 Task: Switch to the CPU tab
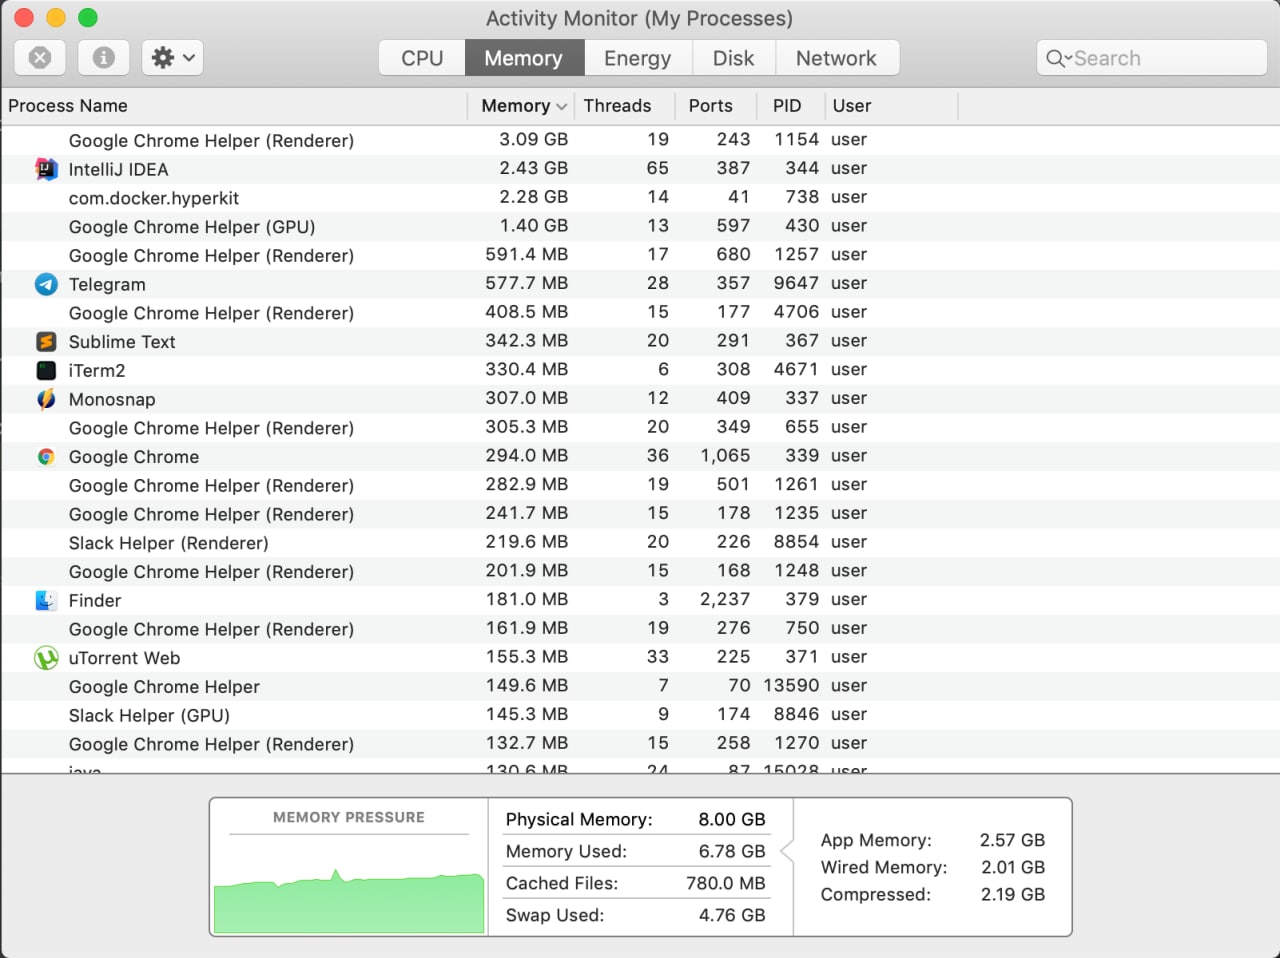coord(422,58)
